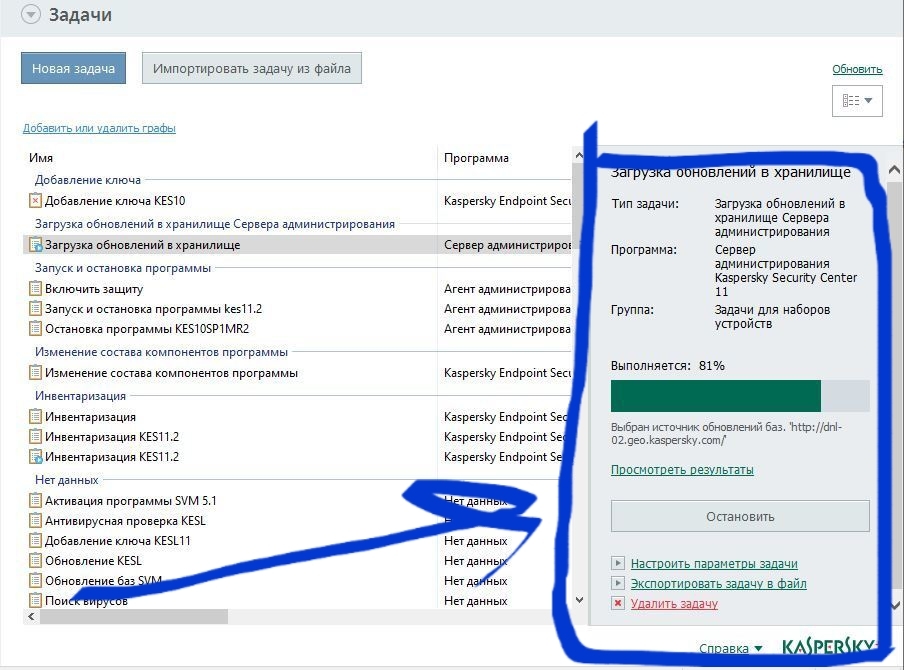The image size is (904, 670).
Task: Click icon next to Включить защиту
Action: (35, 288)
